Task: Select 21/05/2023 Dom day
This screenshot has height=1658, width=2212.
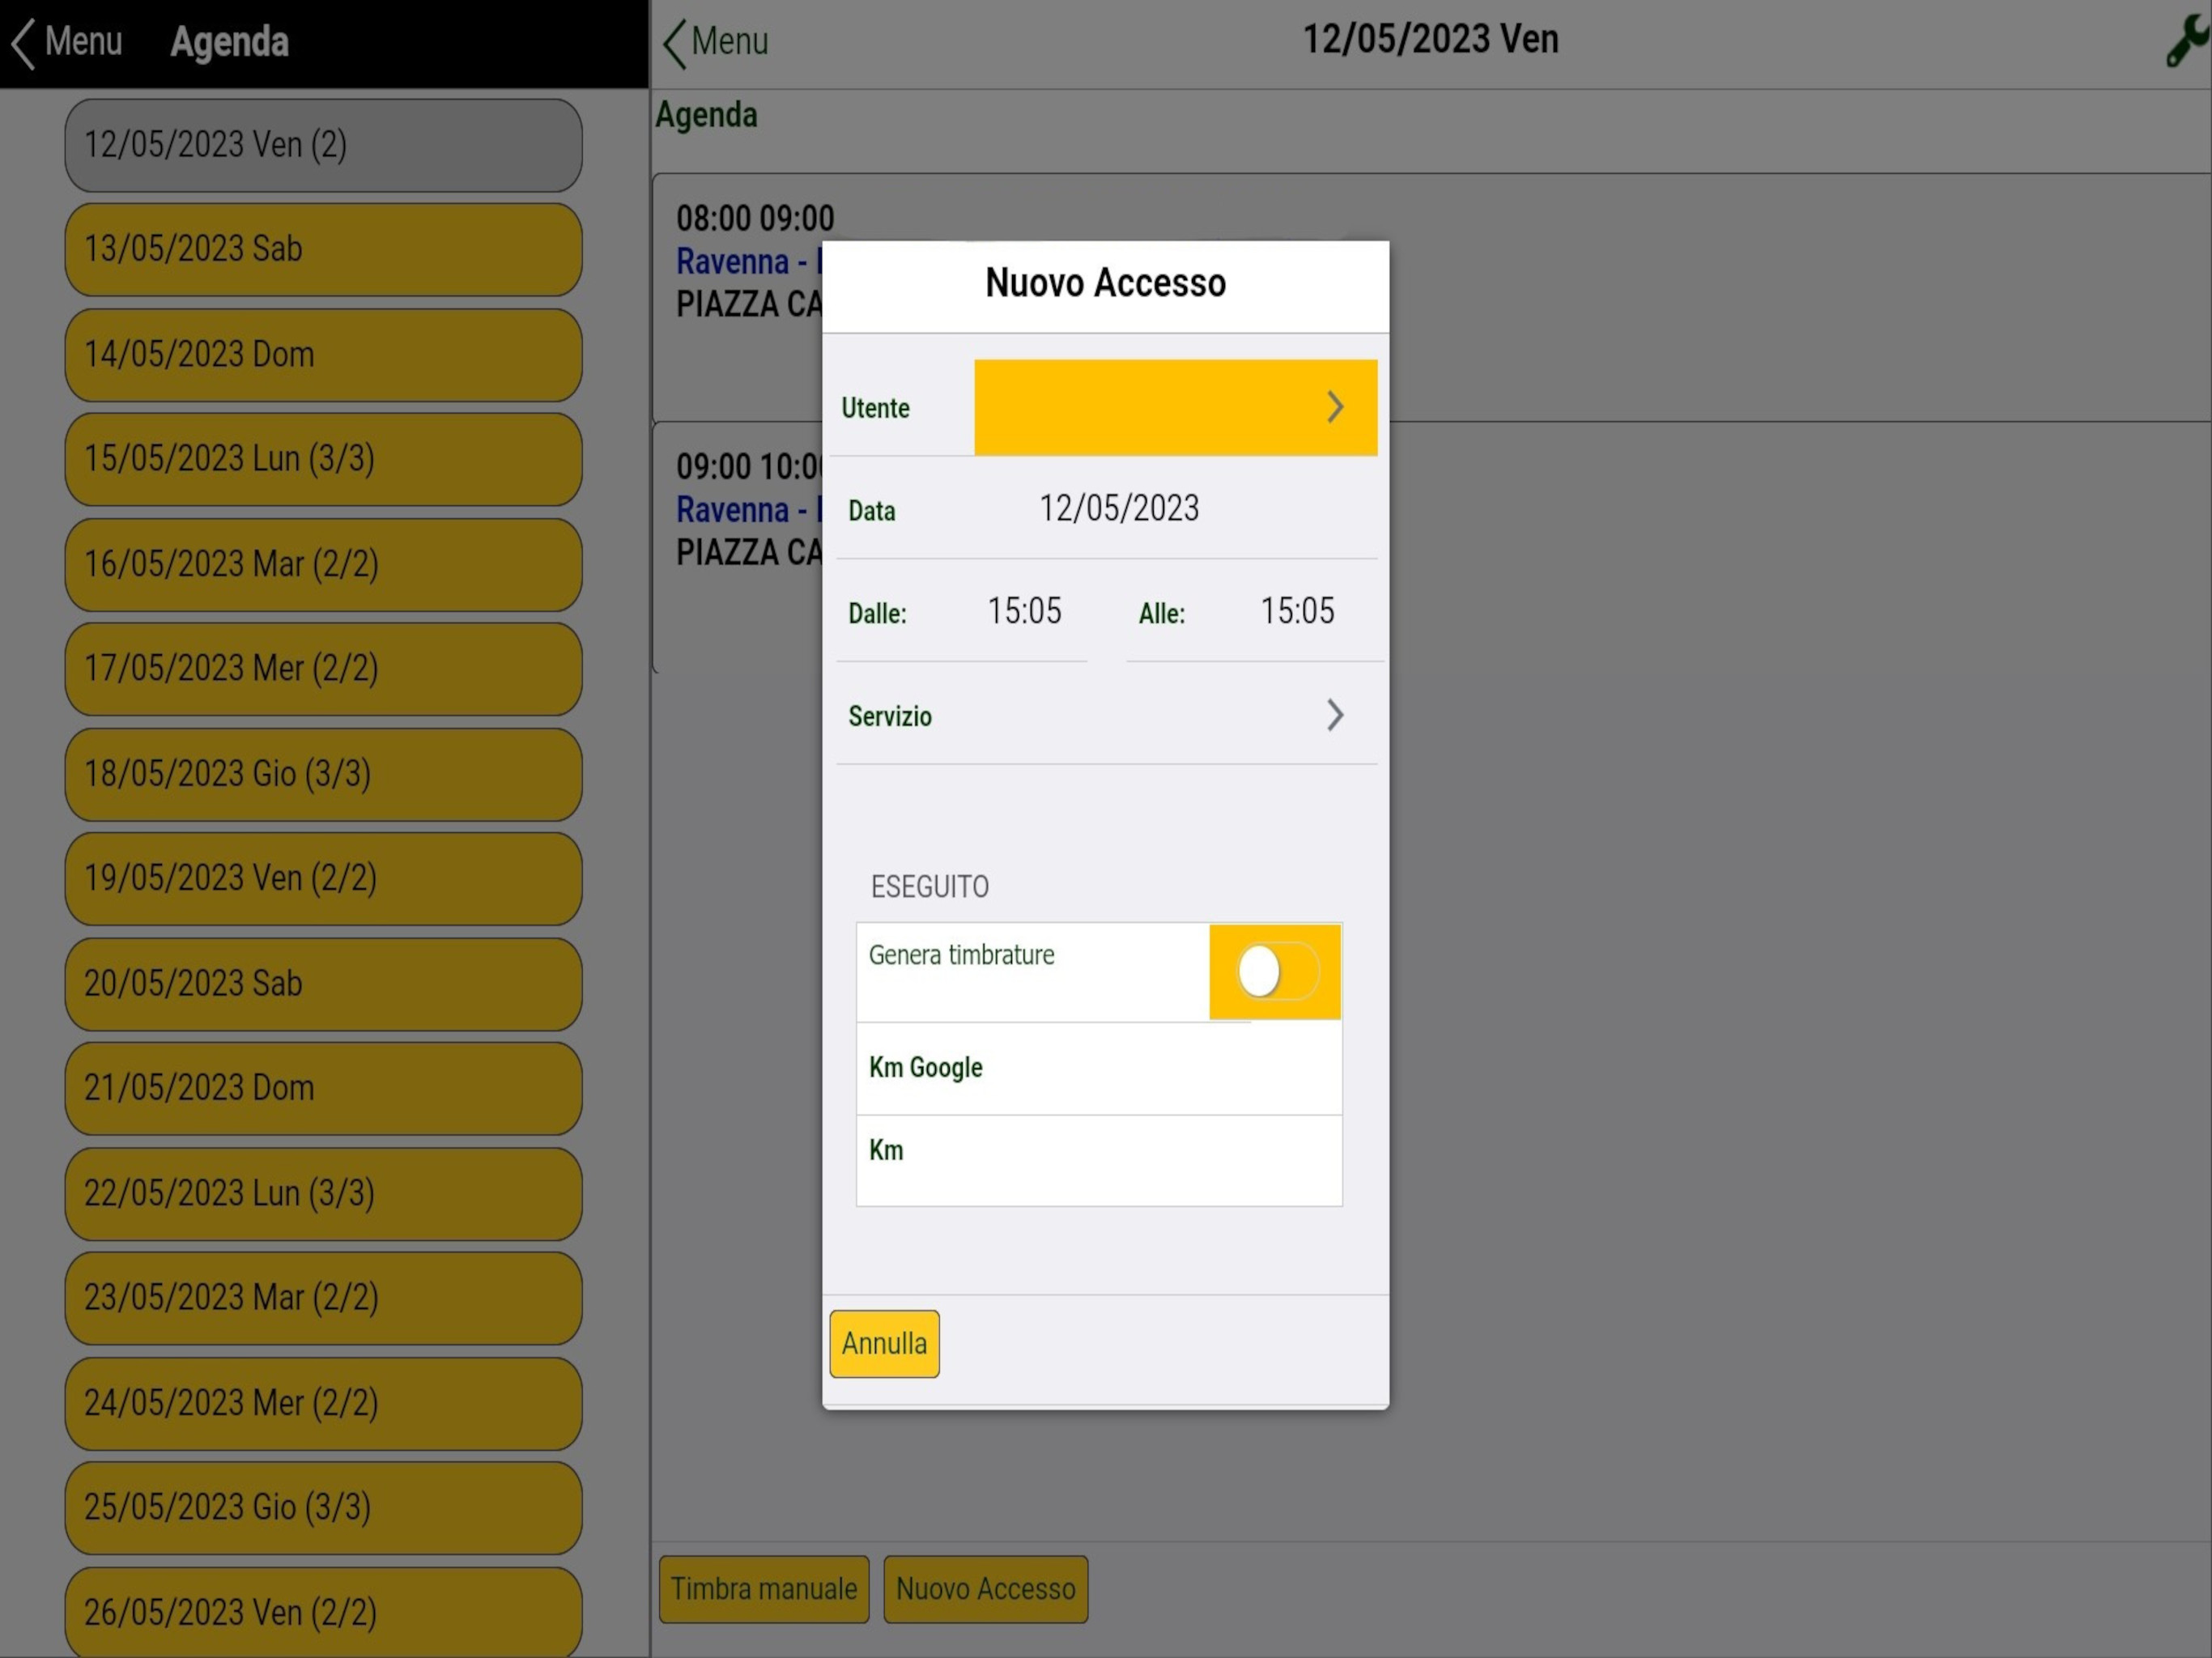Action: pos(323,1088)
